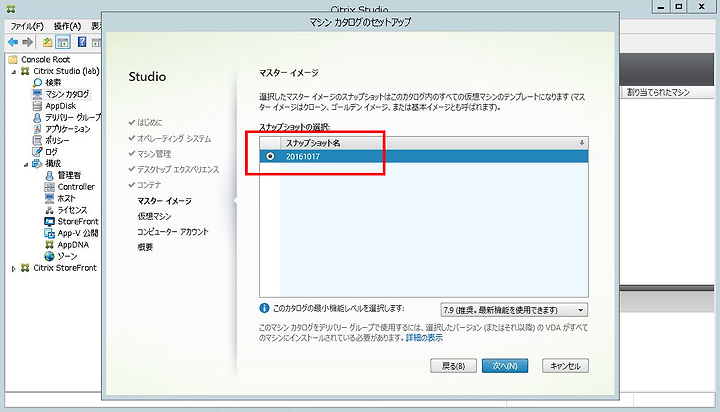Go to the マシン管理 wizard step
720x412 pixels.
click(x=154, y=154)
